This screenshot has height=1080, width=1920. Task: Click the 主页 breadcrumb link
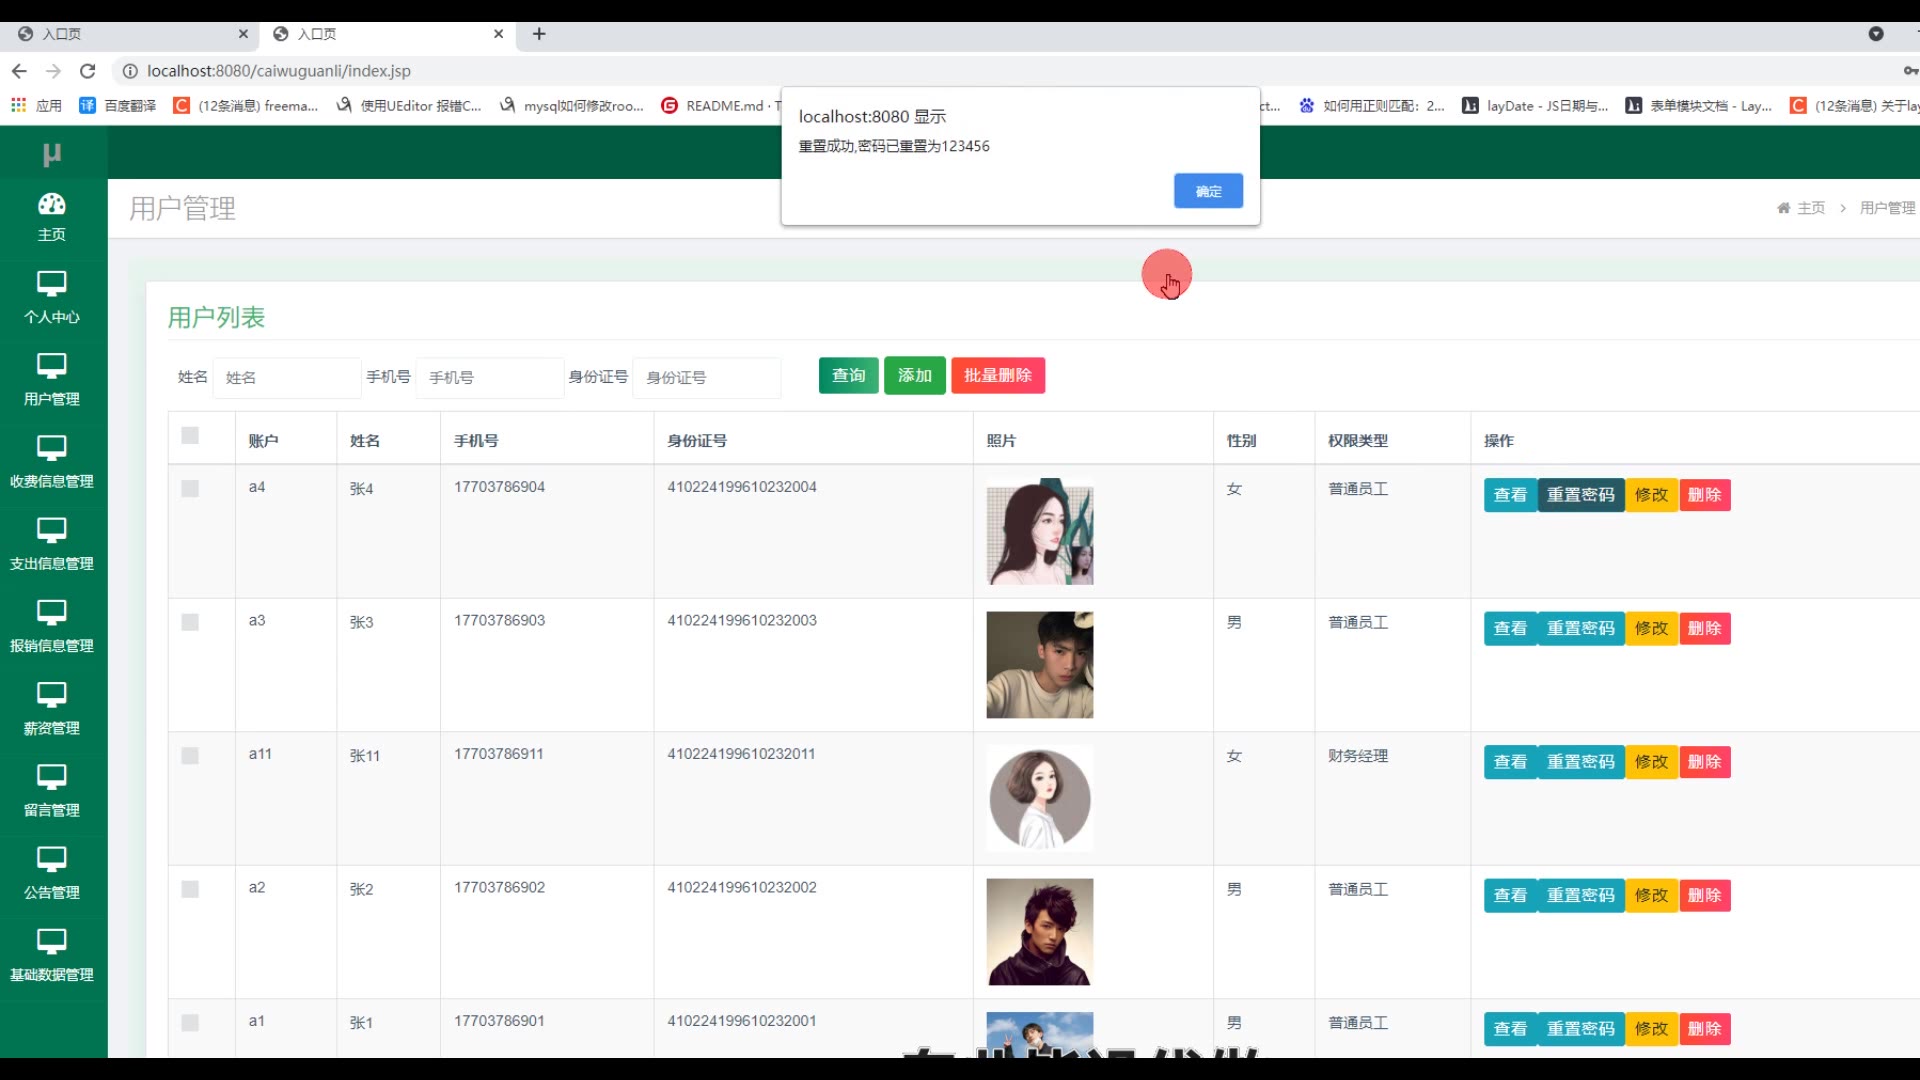click(1810, 208)
